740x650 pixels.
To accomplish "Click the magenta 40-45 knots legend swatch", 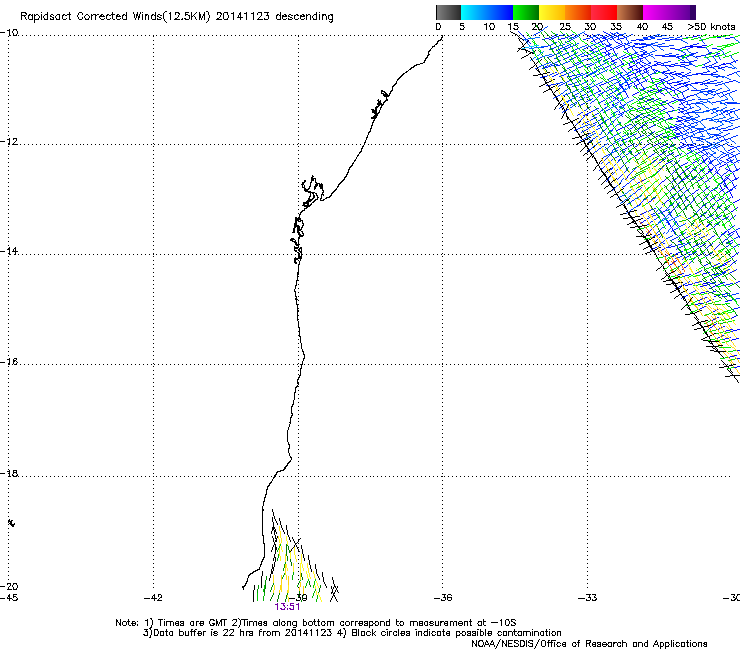I will coord(656,12).
